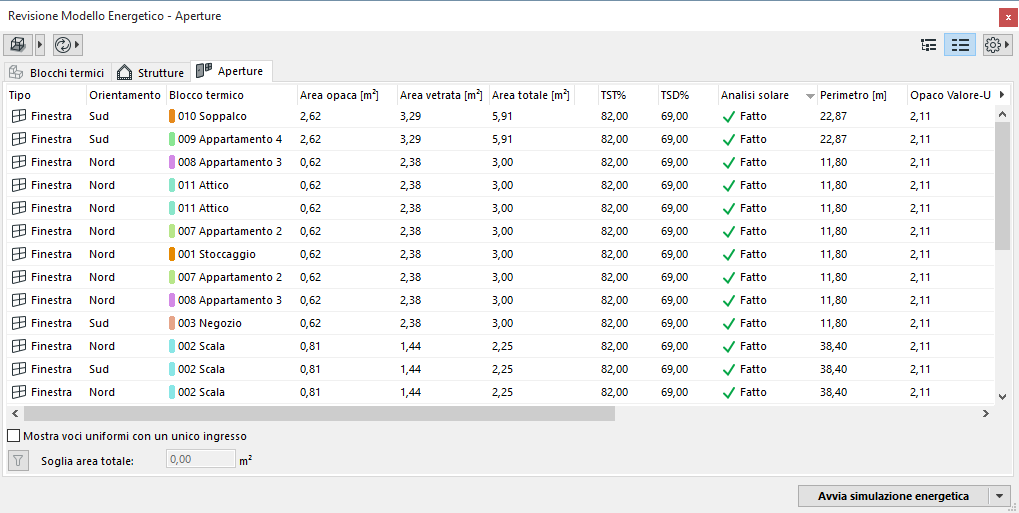Click green checkmark in 010 Soppalco row
This screenshot has width=1019, height=513.
(x=728, y=116)
